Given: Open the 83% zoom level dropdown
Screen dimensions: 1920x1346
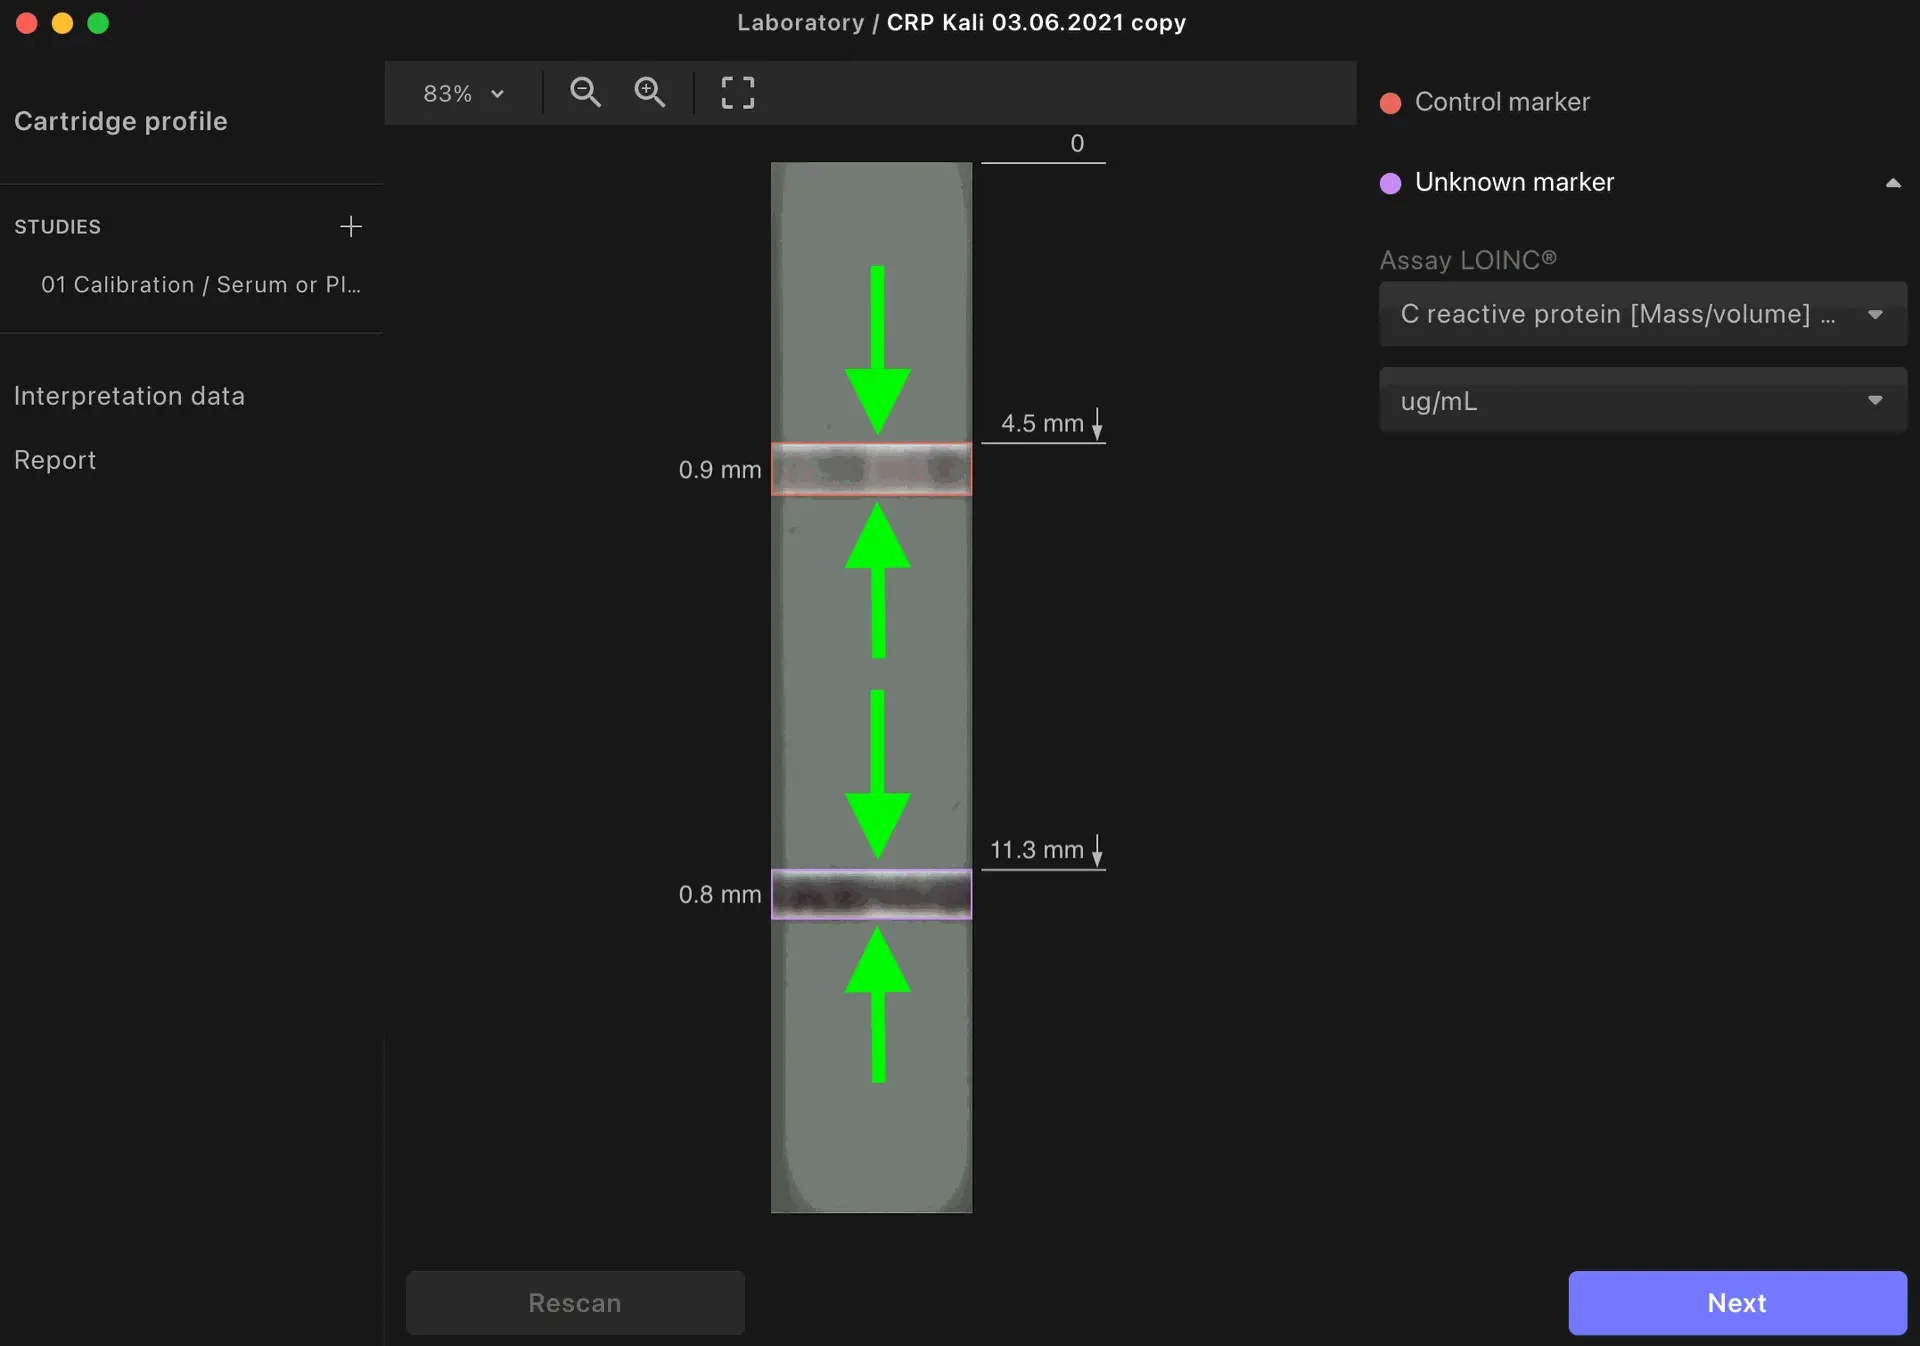Looking at the screenshot, I should tap(463, 93).
